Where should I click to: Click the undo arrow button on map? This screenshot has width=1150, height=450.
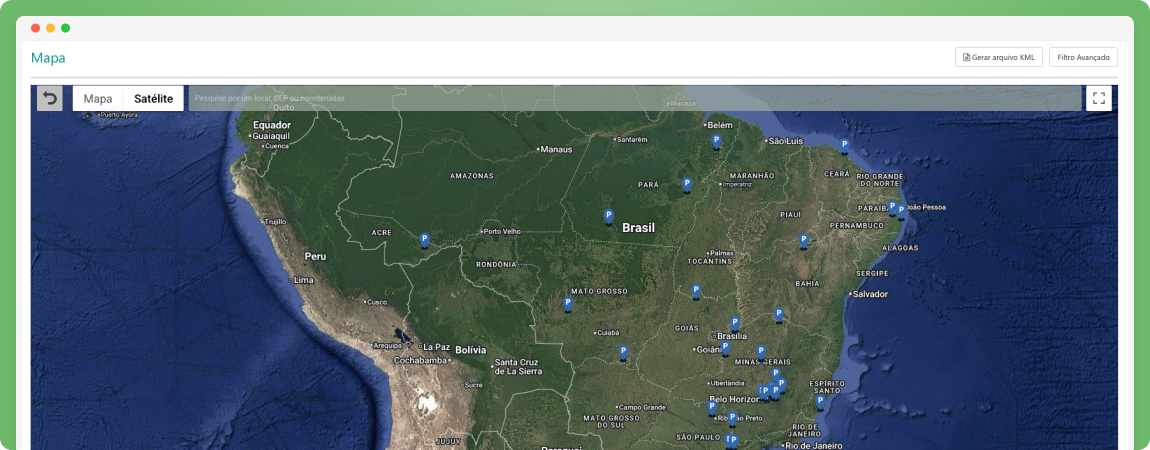[x=50, y=98]
